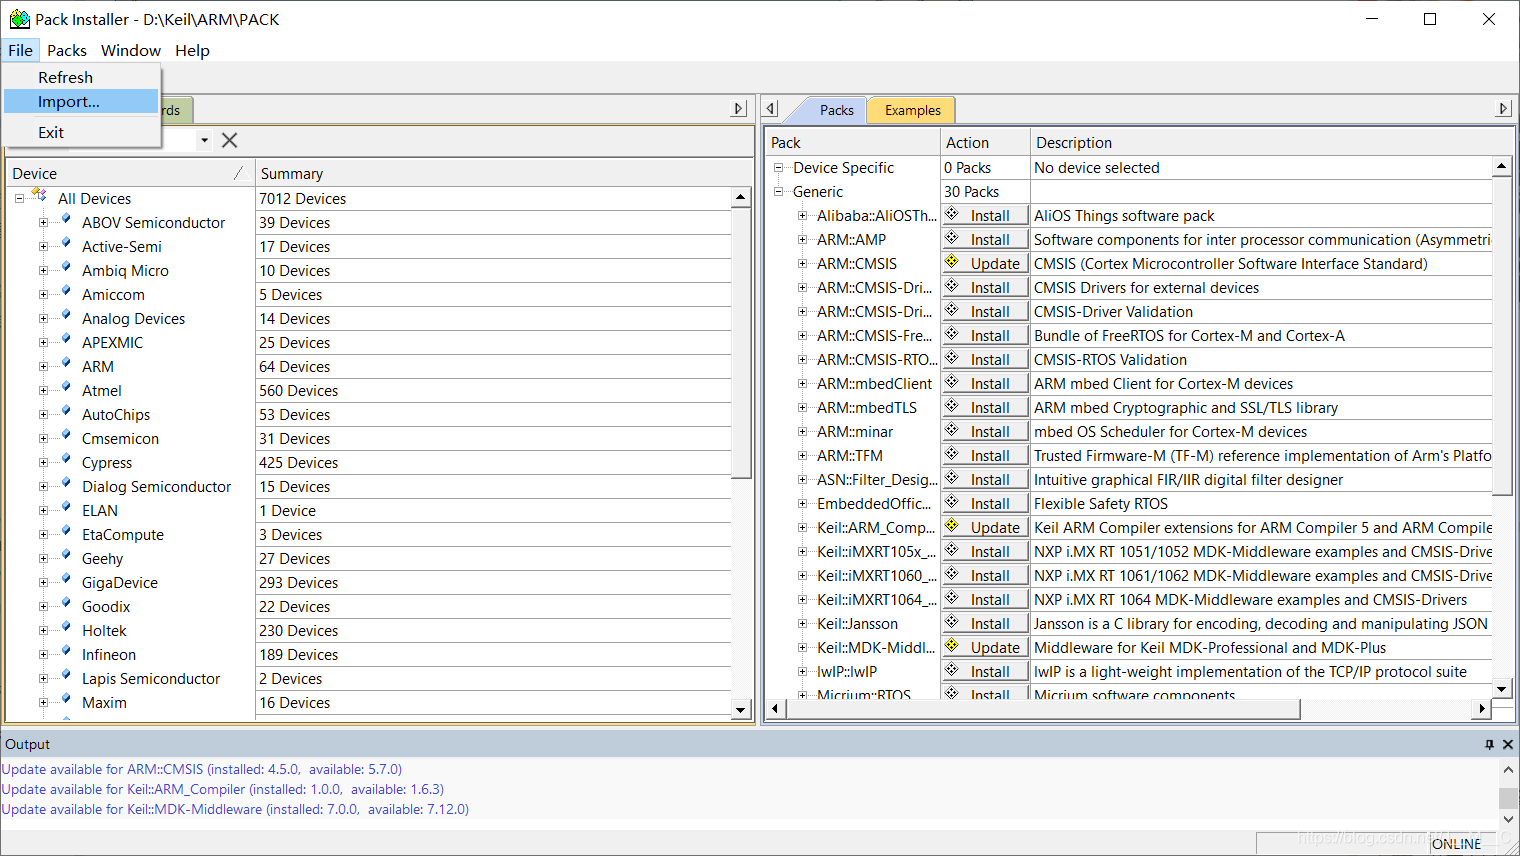Open the Packs menu

coord(67,50)
